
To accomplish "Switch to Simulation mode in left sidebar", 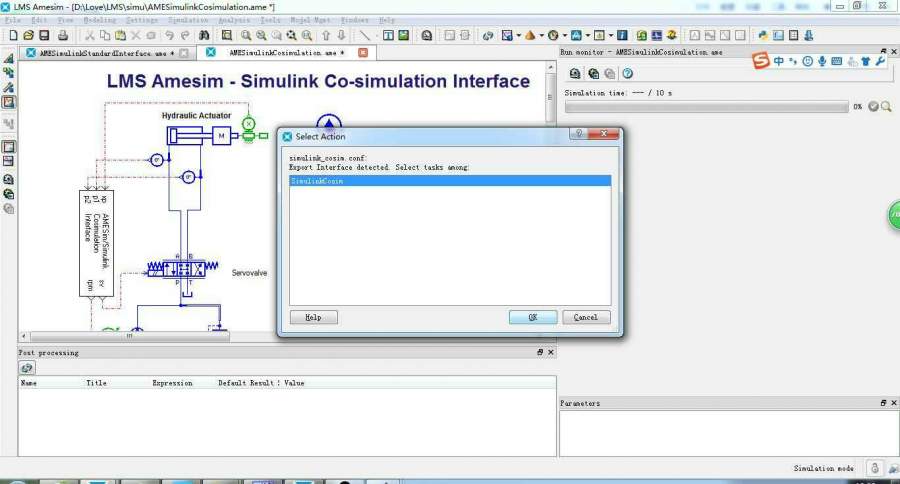I will point(9,102).
